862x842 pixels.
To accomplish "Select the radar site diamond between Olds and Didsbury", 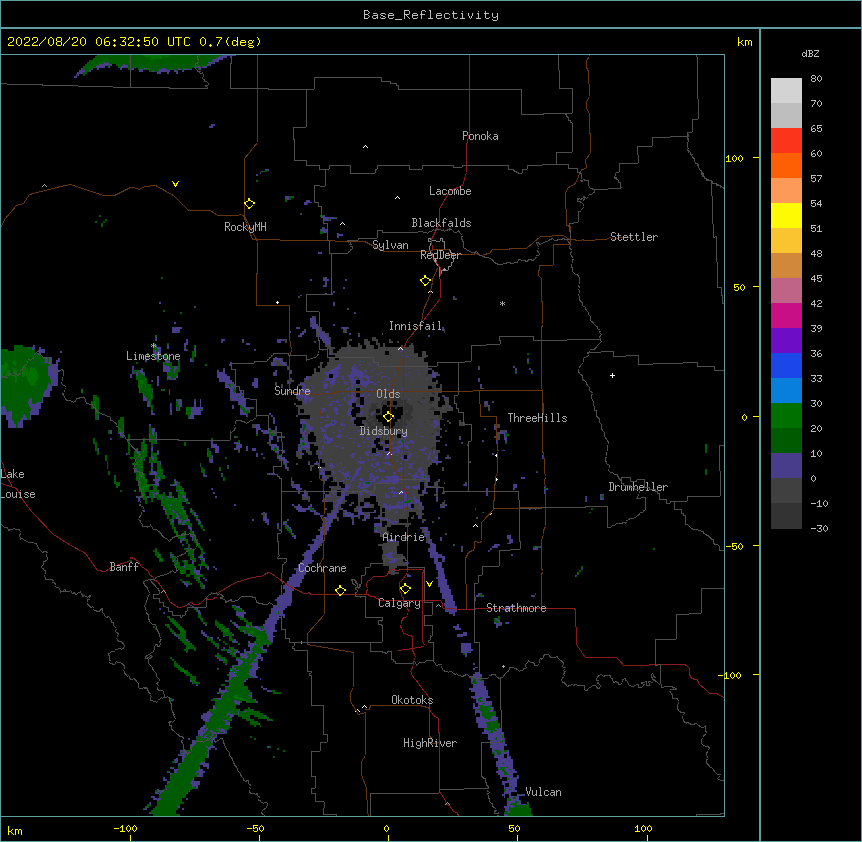I will click(x=388, y=417).
